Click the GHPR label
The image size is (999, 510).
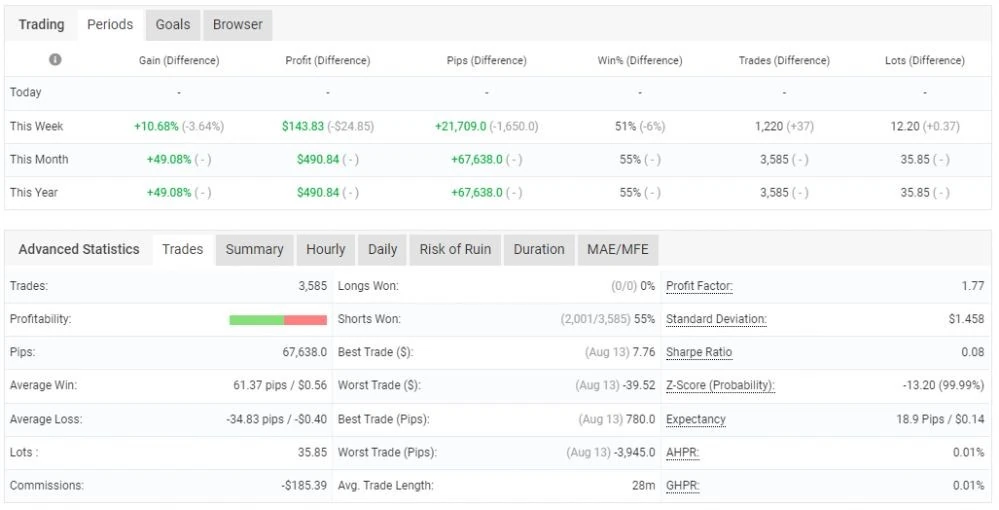coord(682,486)
